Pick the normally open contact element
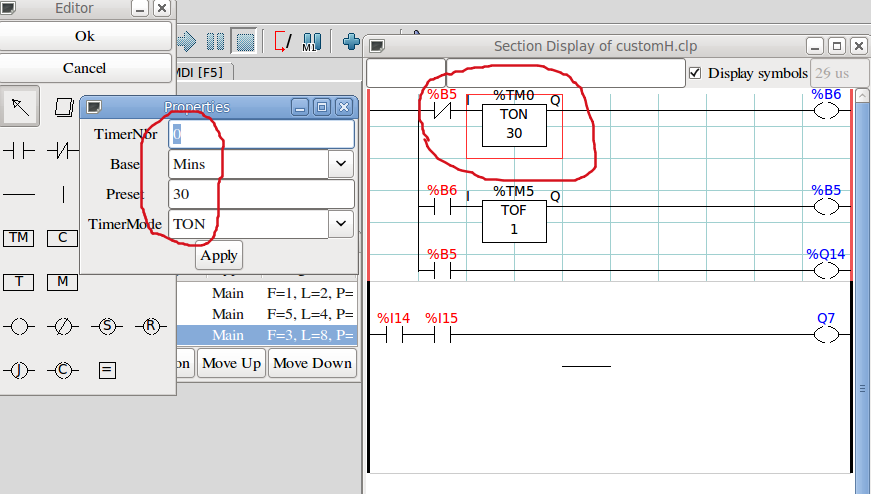 tap(19, 151)
